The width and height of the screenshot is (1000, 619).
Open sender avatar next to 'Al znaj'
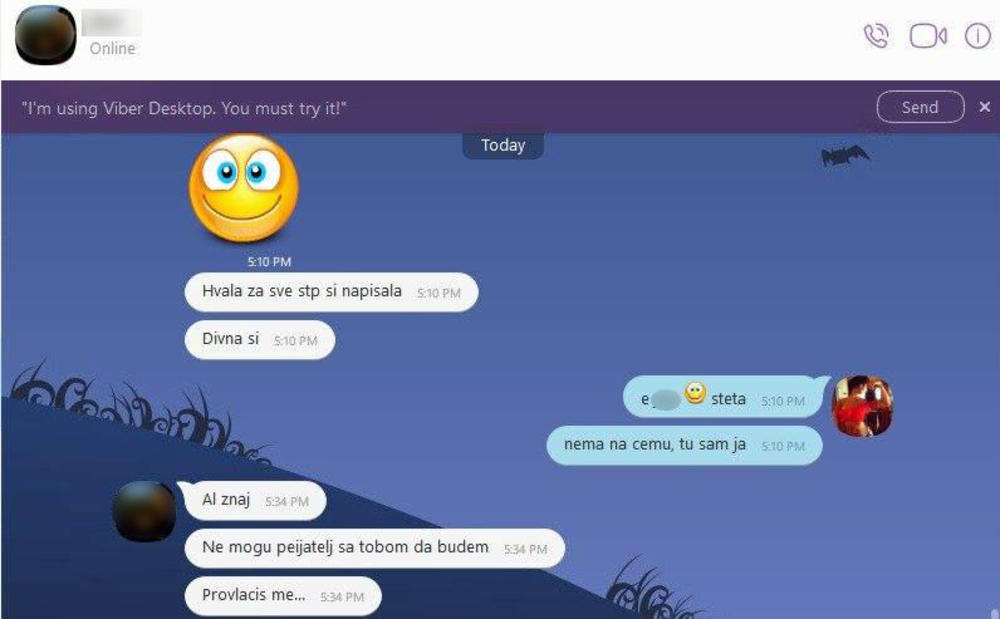[x=144, y=511]
